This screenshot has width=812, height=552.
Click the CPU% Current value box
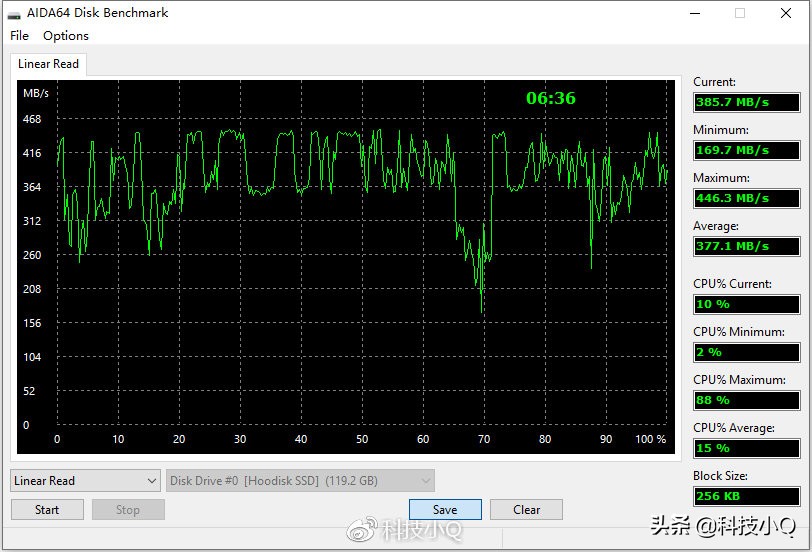click(746, 305)
